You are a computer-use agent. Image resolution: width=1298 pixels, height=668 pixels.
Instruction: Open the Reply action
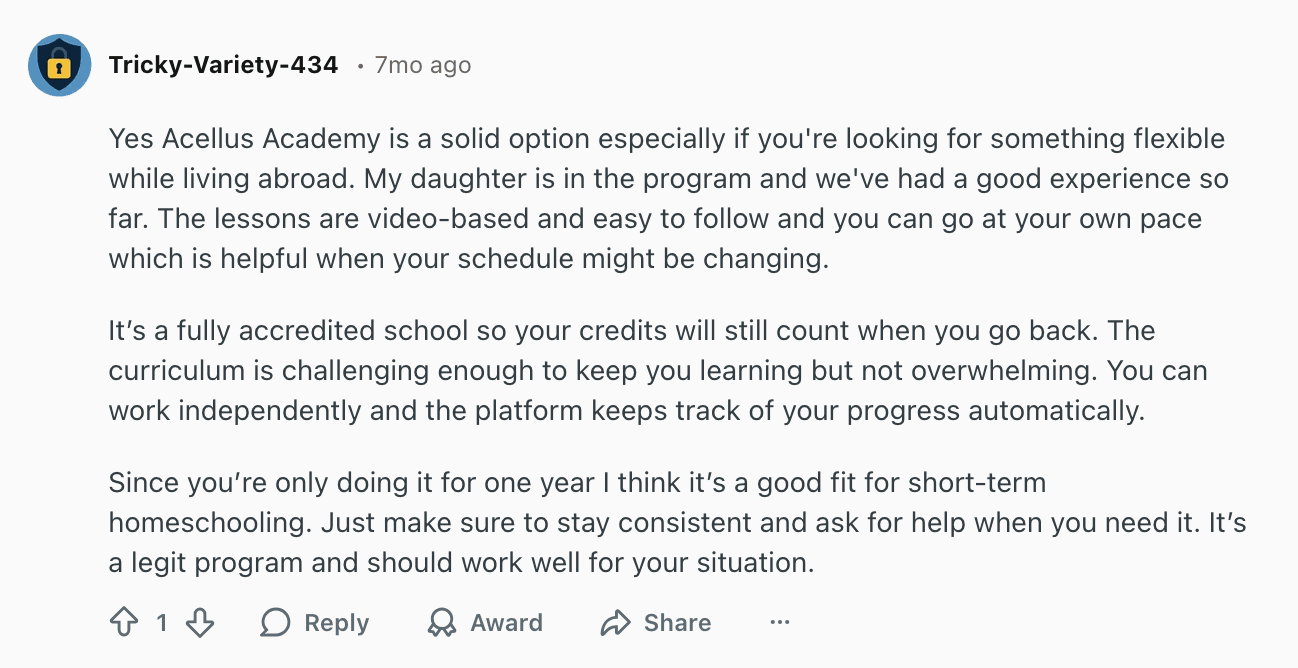[315, 622]
